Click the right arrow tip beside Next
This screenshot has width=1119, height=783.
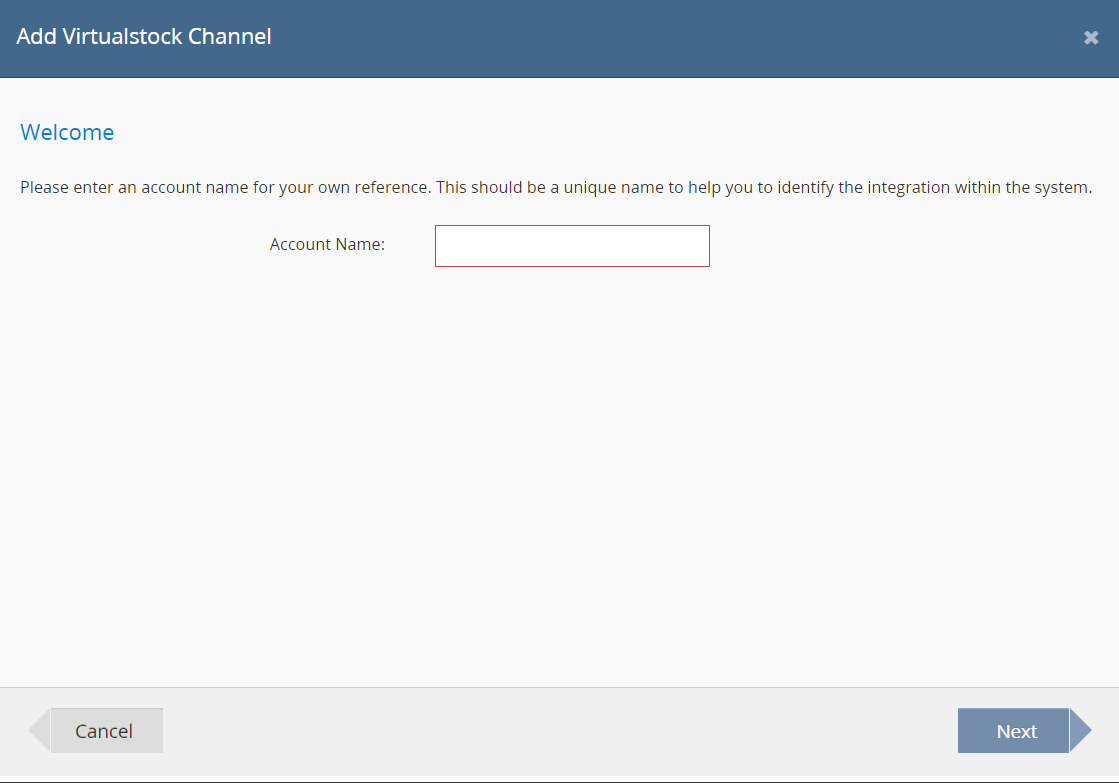coord(1080,731)
